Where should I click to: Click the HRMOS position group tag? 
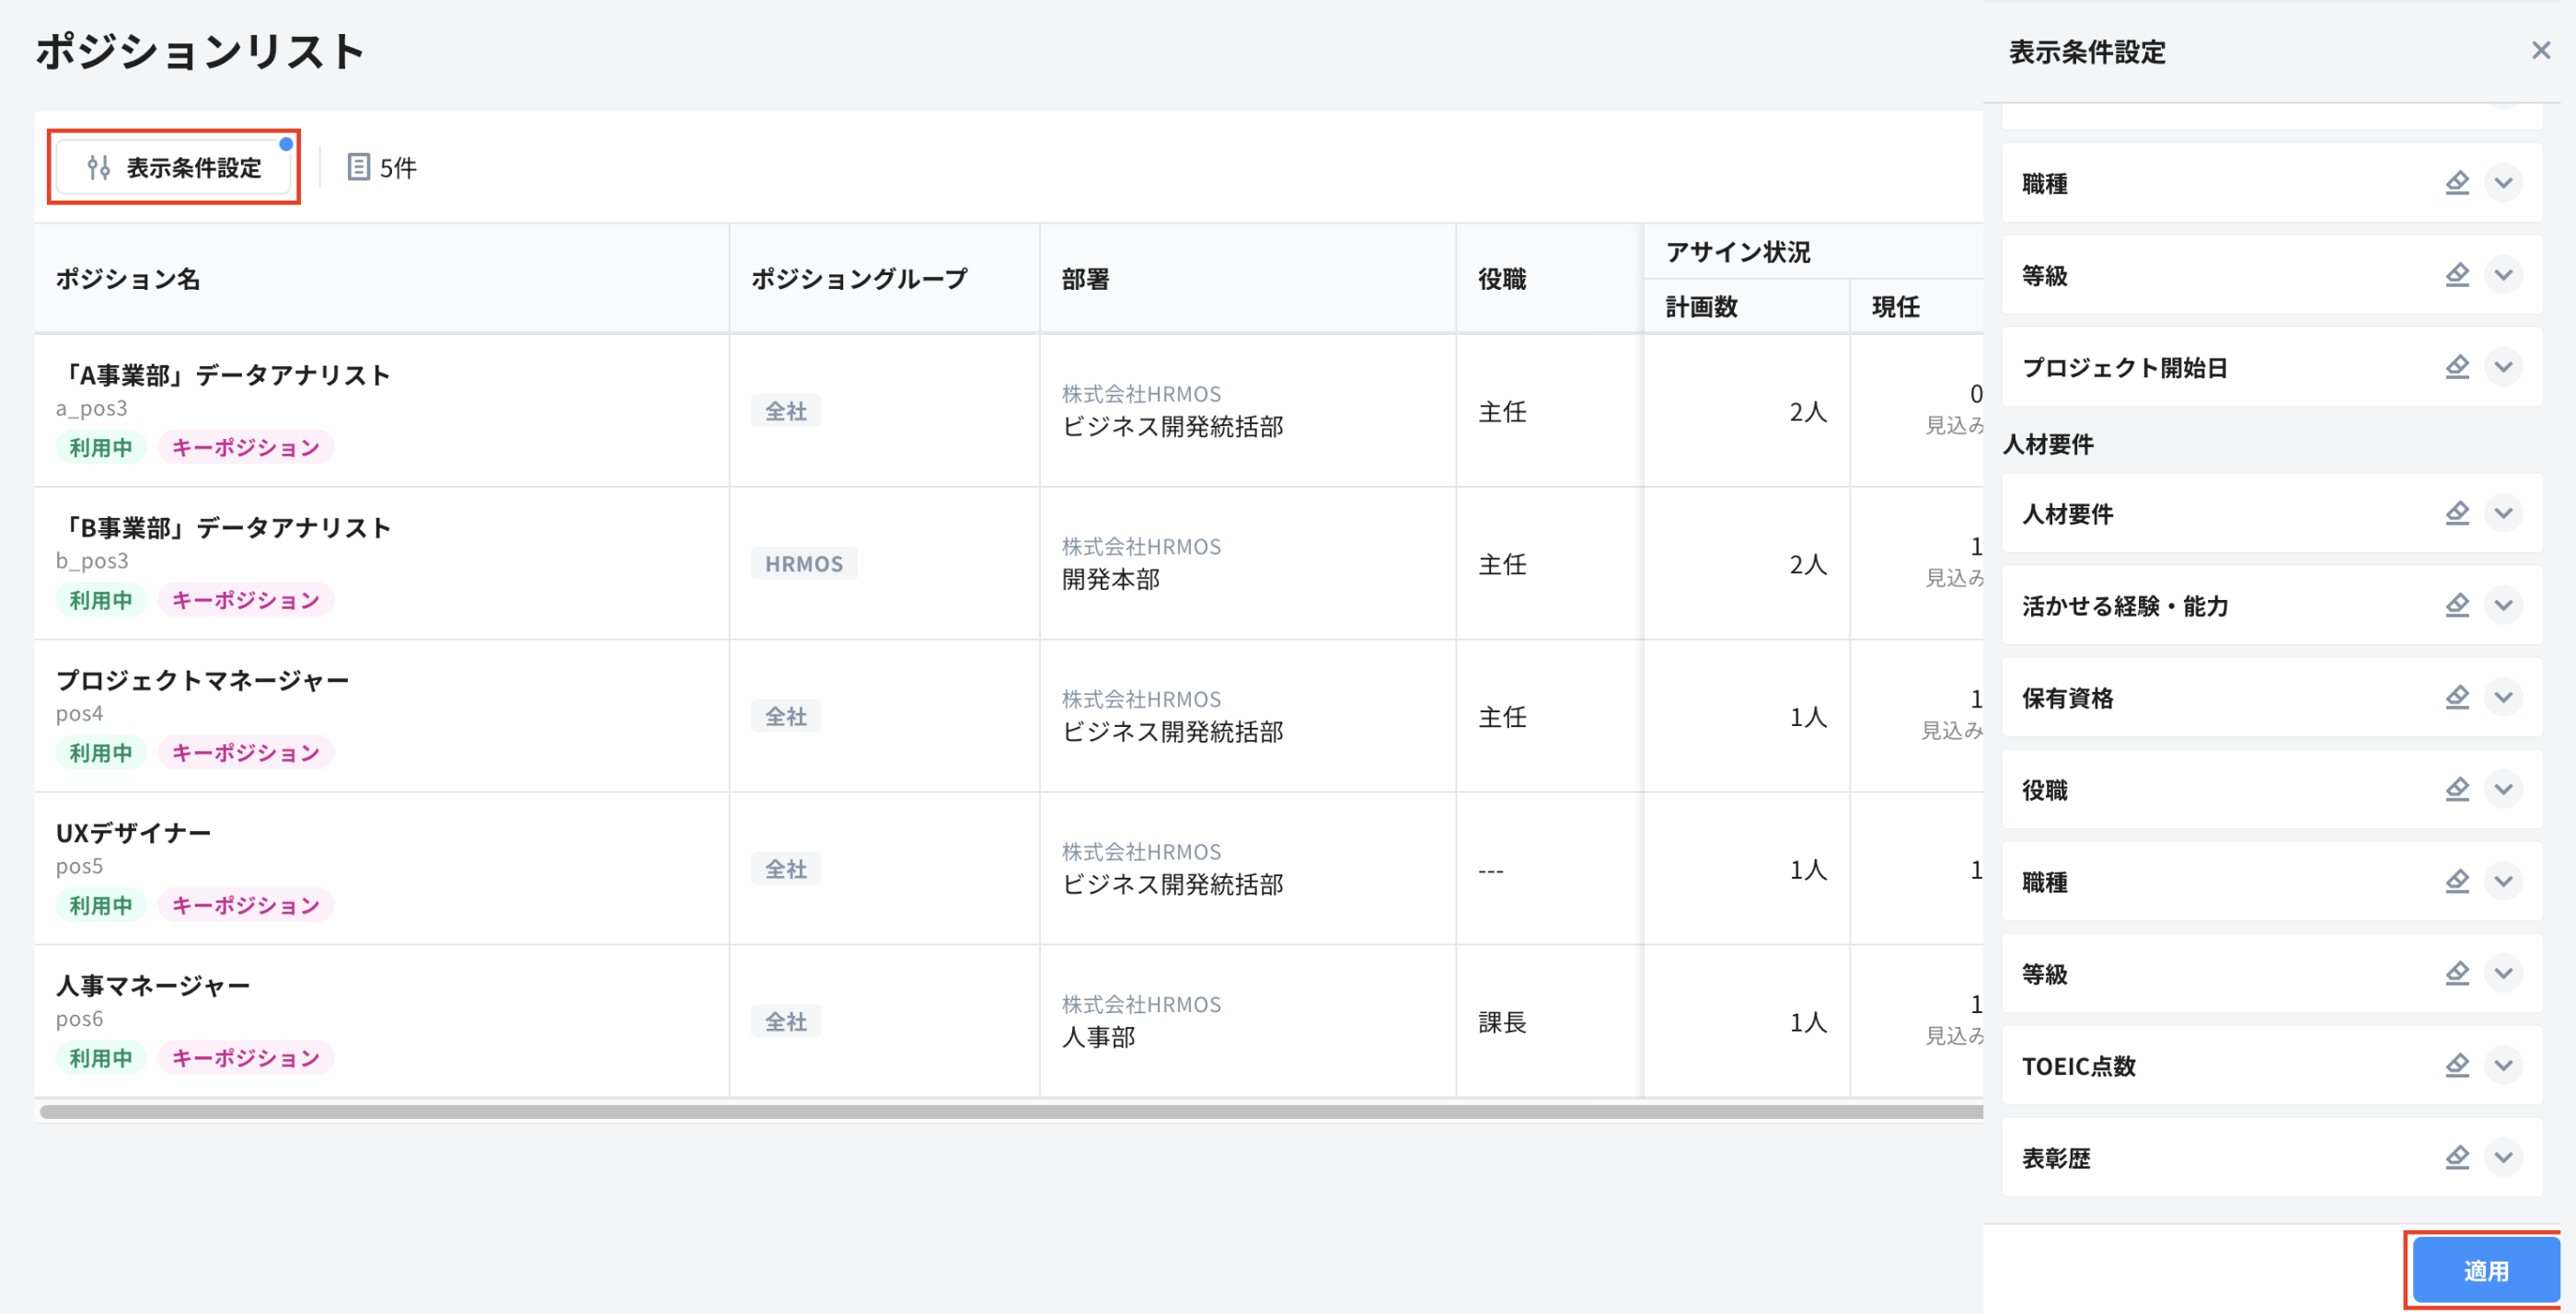[803, 564]
